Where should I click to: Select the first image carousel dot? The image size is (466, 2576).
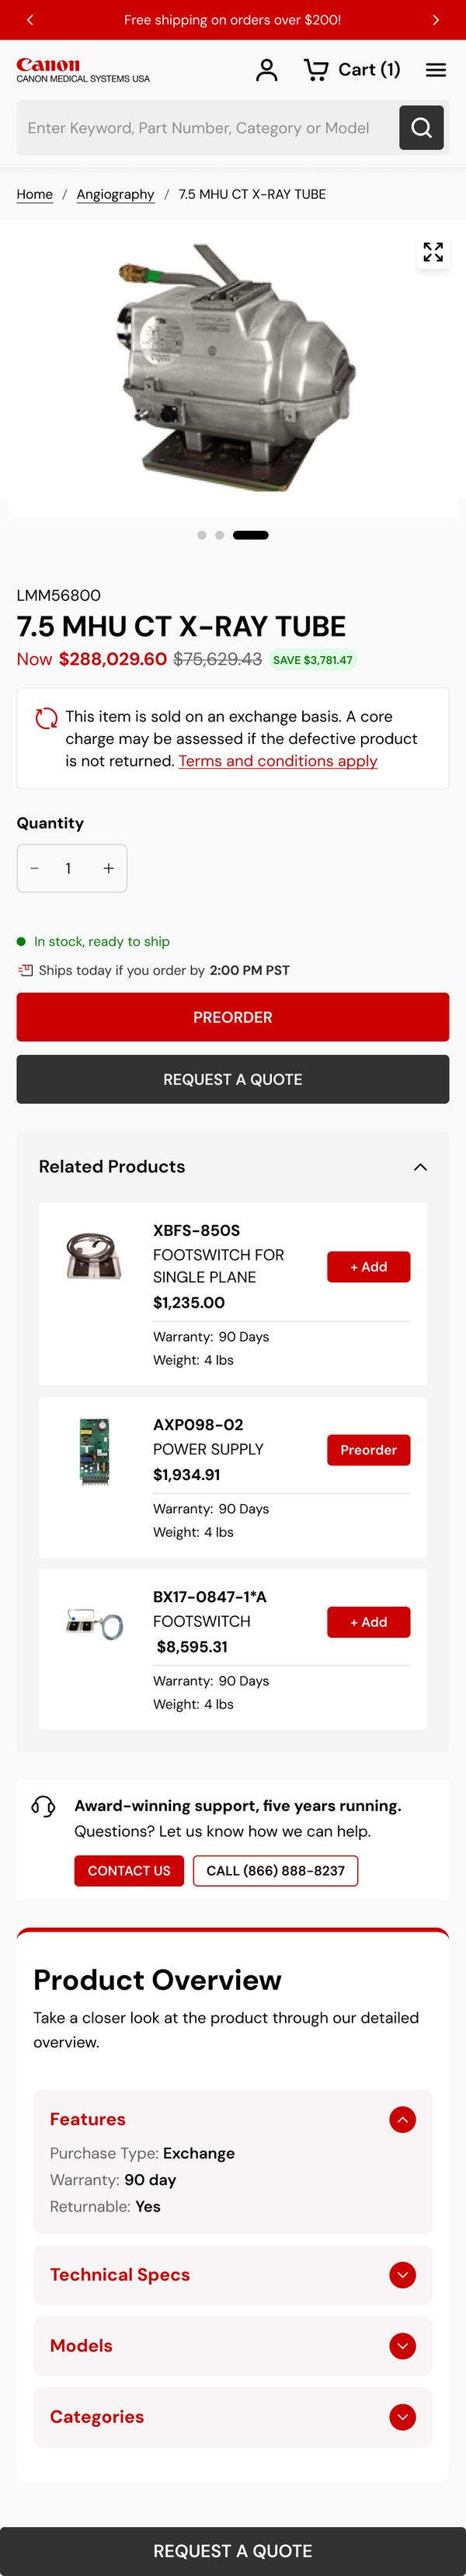click(202, 535)
